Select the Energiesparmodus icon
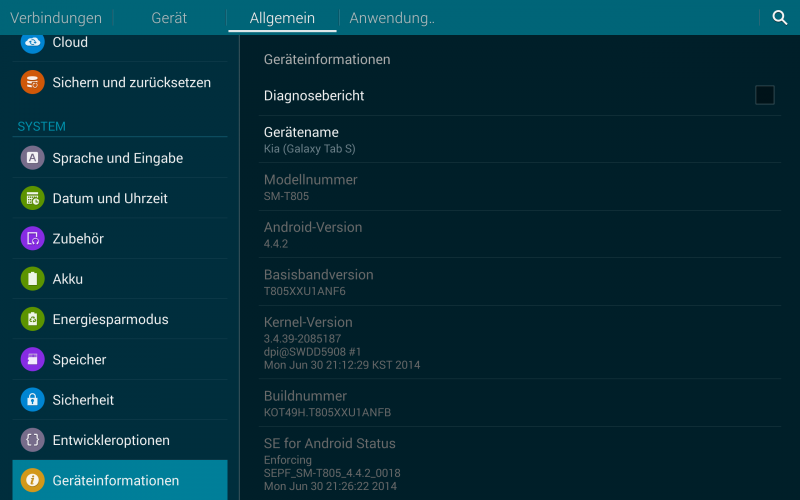 tap(33, 319)
